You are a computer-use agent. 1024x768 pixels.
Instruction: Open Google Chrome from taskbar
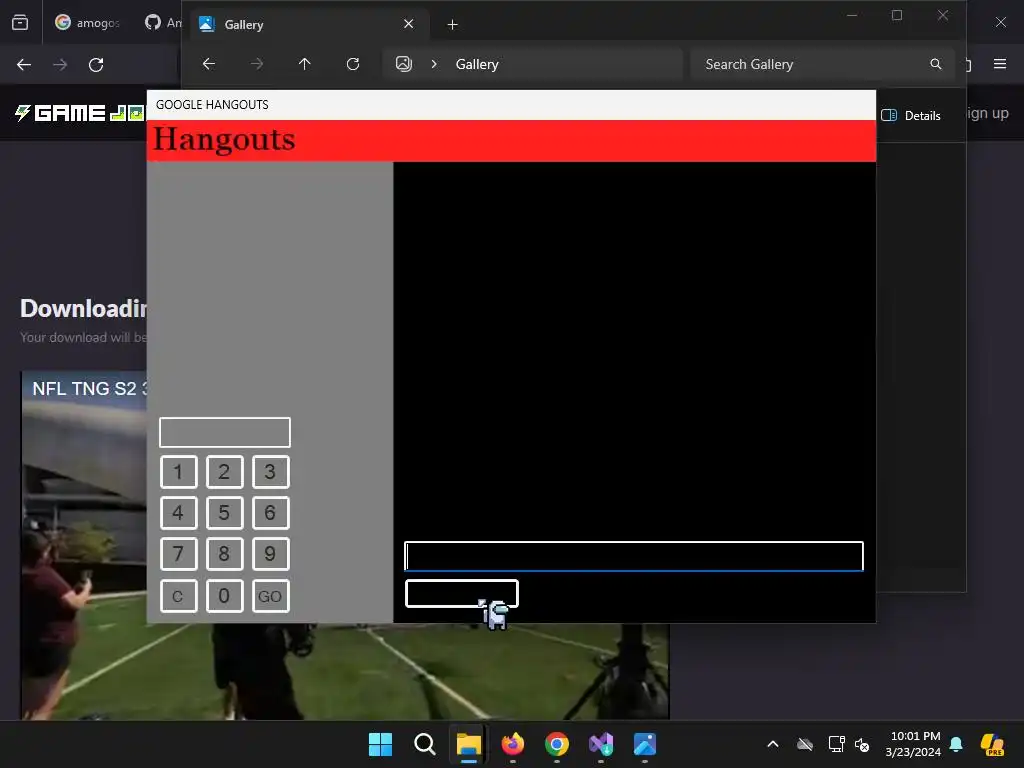556,744
